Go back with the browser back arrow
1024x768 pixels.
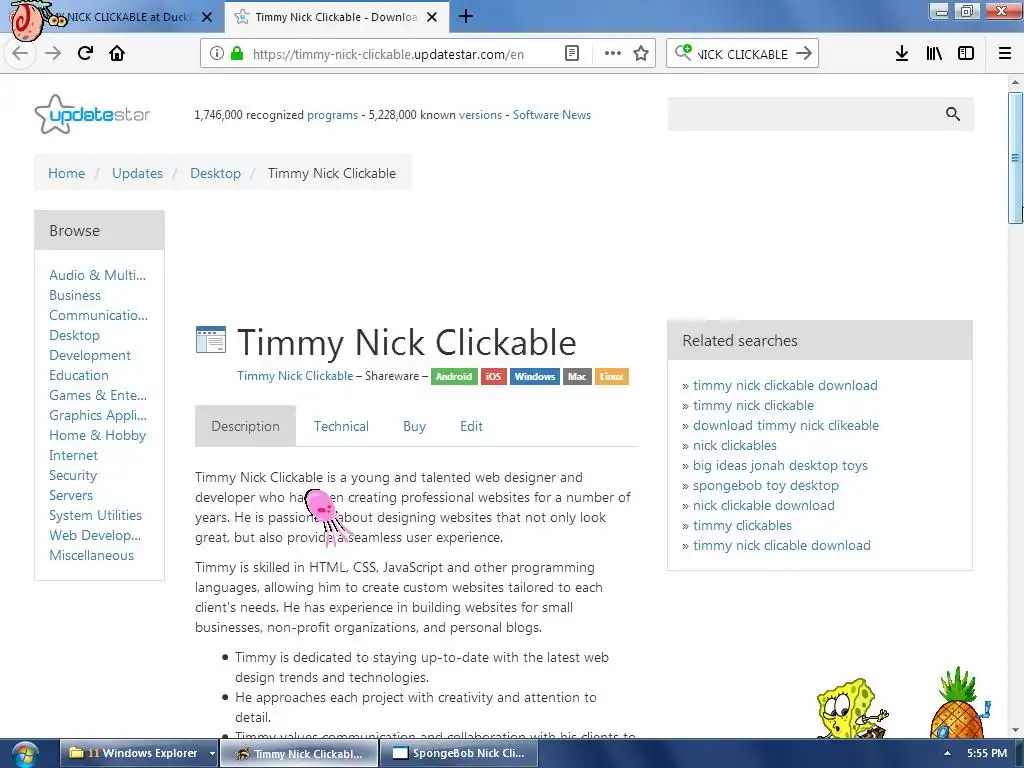coord(20,53)
